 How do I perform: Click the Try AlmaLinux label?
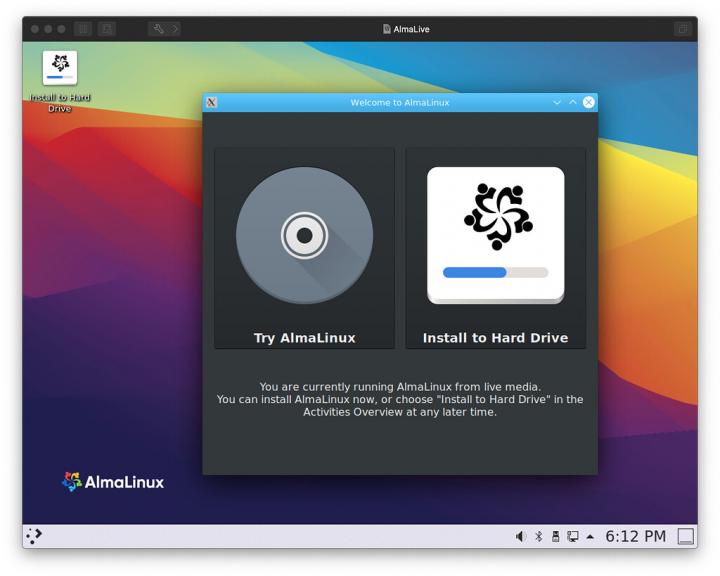[304, 338]
